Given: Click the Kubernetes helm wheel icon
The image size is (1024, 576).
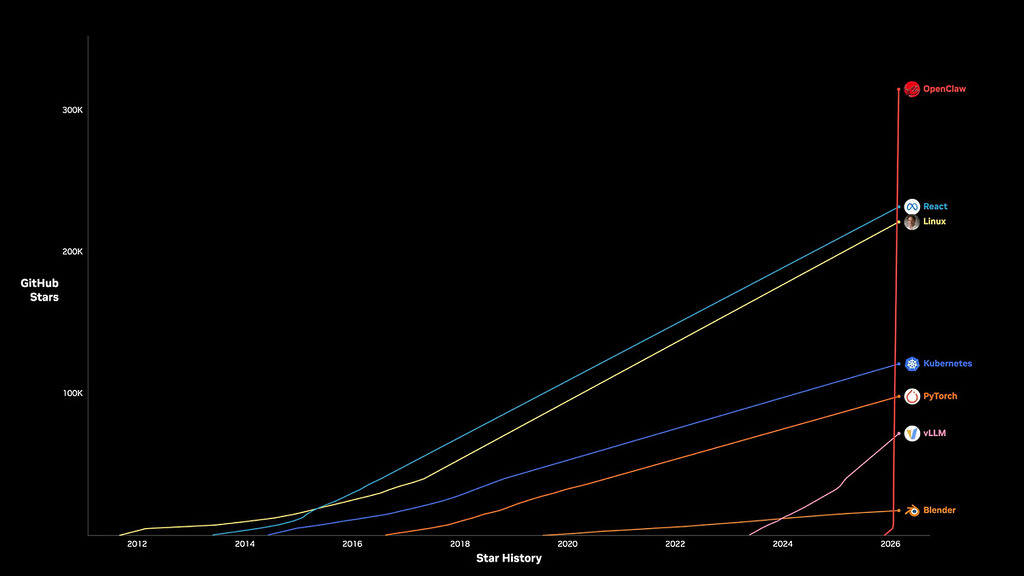Looking at the screenshot, I should [912, 364].
